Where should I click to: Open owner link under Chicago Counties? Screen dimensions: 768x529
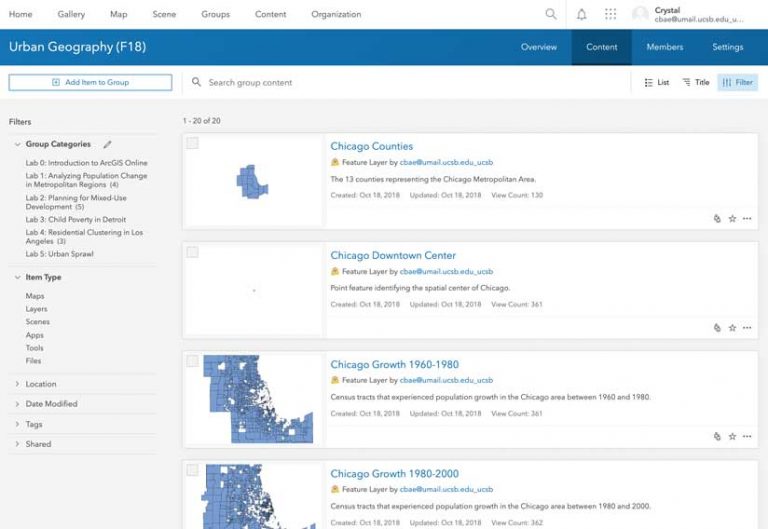point(446,162)
